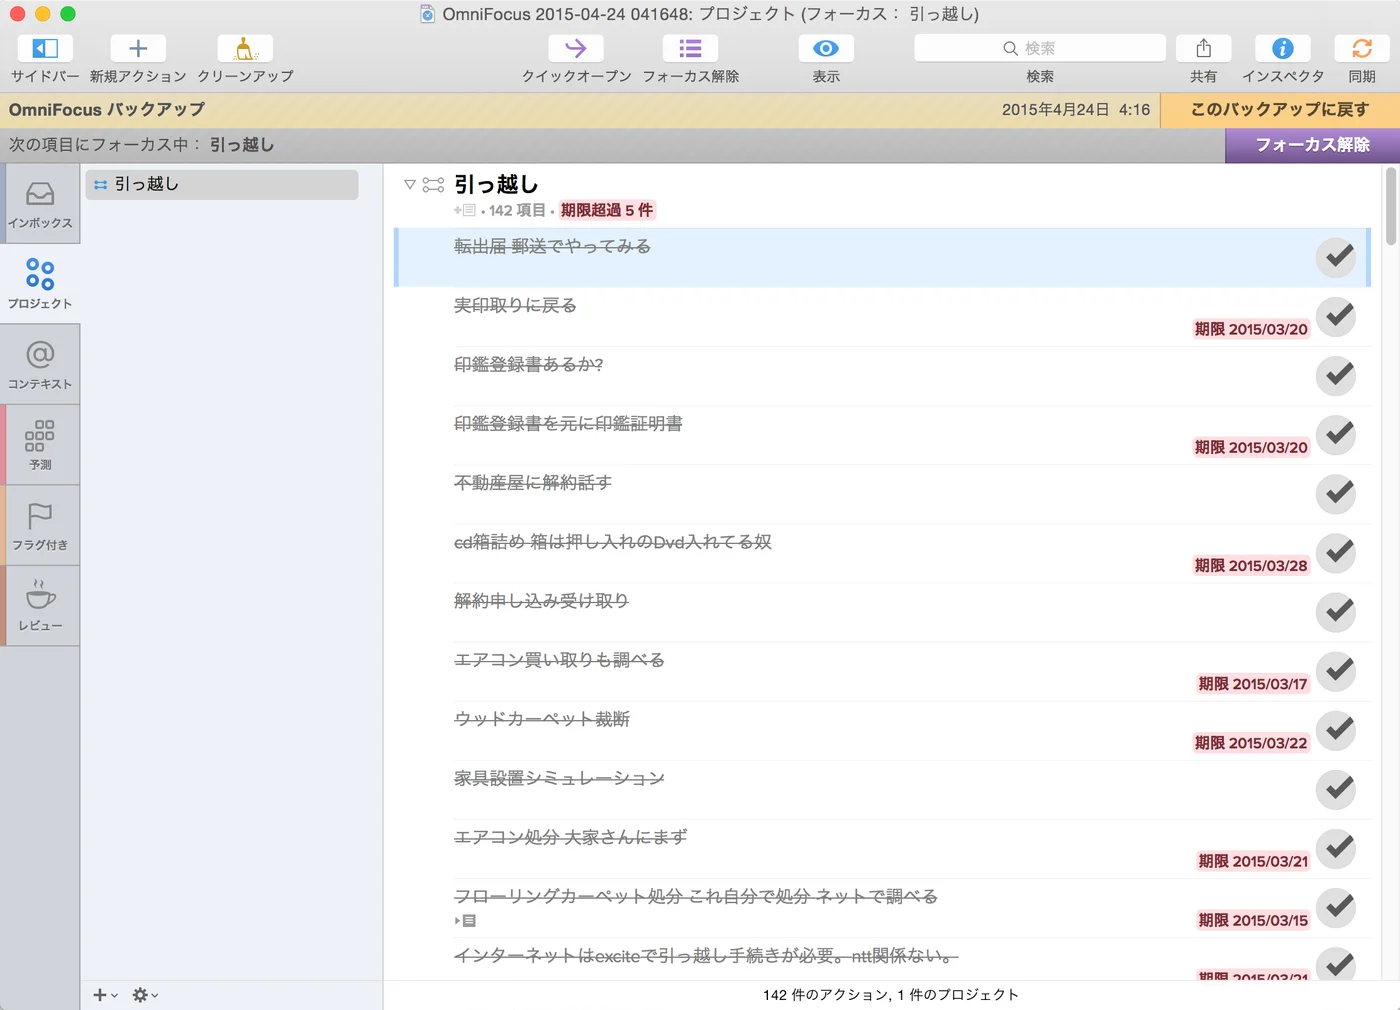The width and height of the screenshot is (1400, 1010).
Task: Open the View options (表示) eye icon
Action: click(x=826, y=49)
